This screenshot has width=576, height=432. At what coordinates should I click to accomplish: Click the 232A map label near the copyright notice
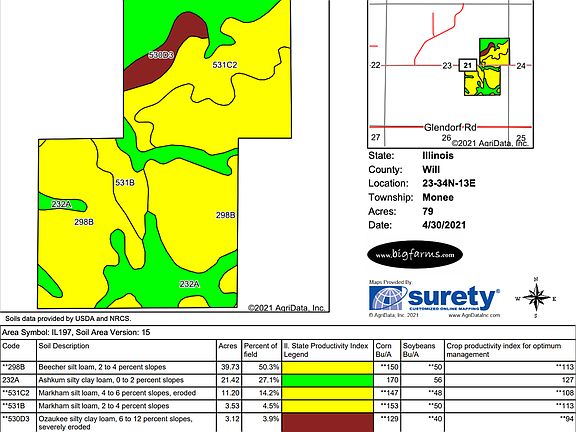coord(190,284)
